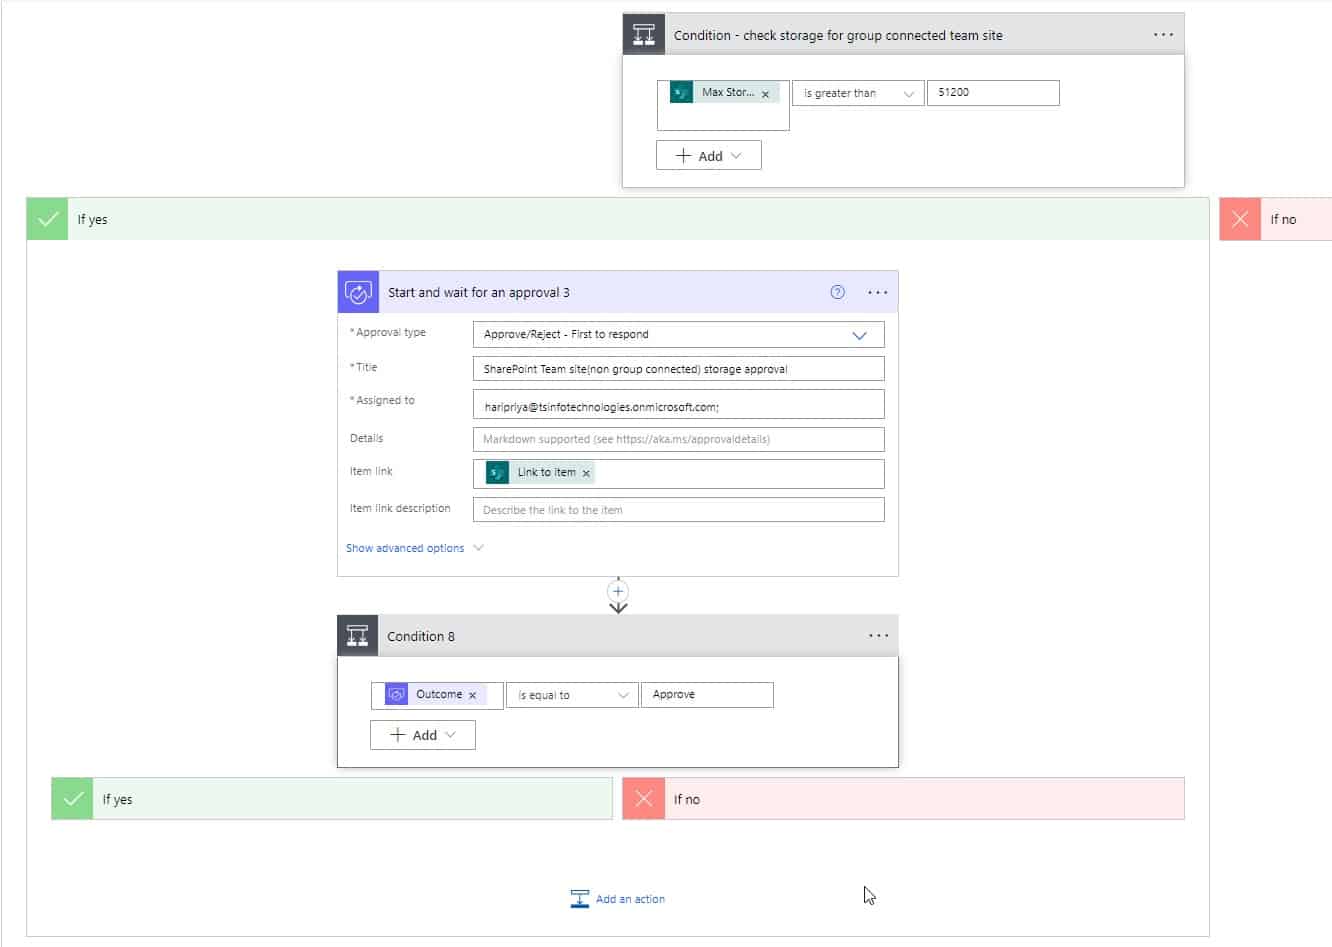Select the 'Start and wait for an approval 3' title

click(x=479, y=293)
